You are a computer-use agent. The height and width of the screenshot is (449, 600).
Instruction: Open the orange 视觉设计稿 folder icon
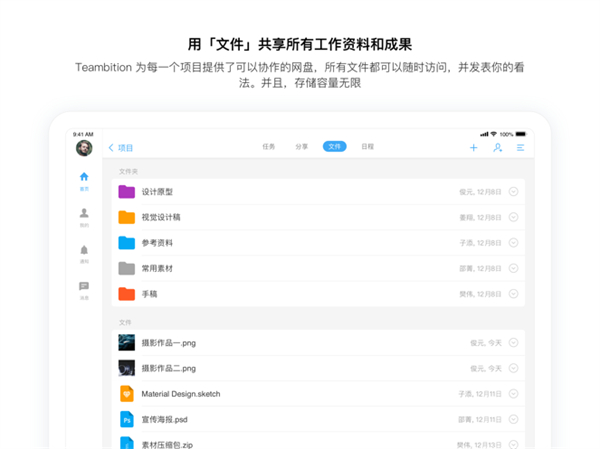coord(127,217)
